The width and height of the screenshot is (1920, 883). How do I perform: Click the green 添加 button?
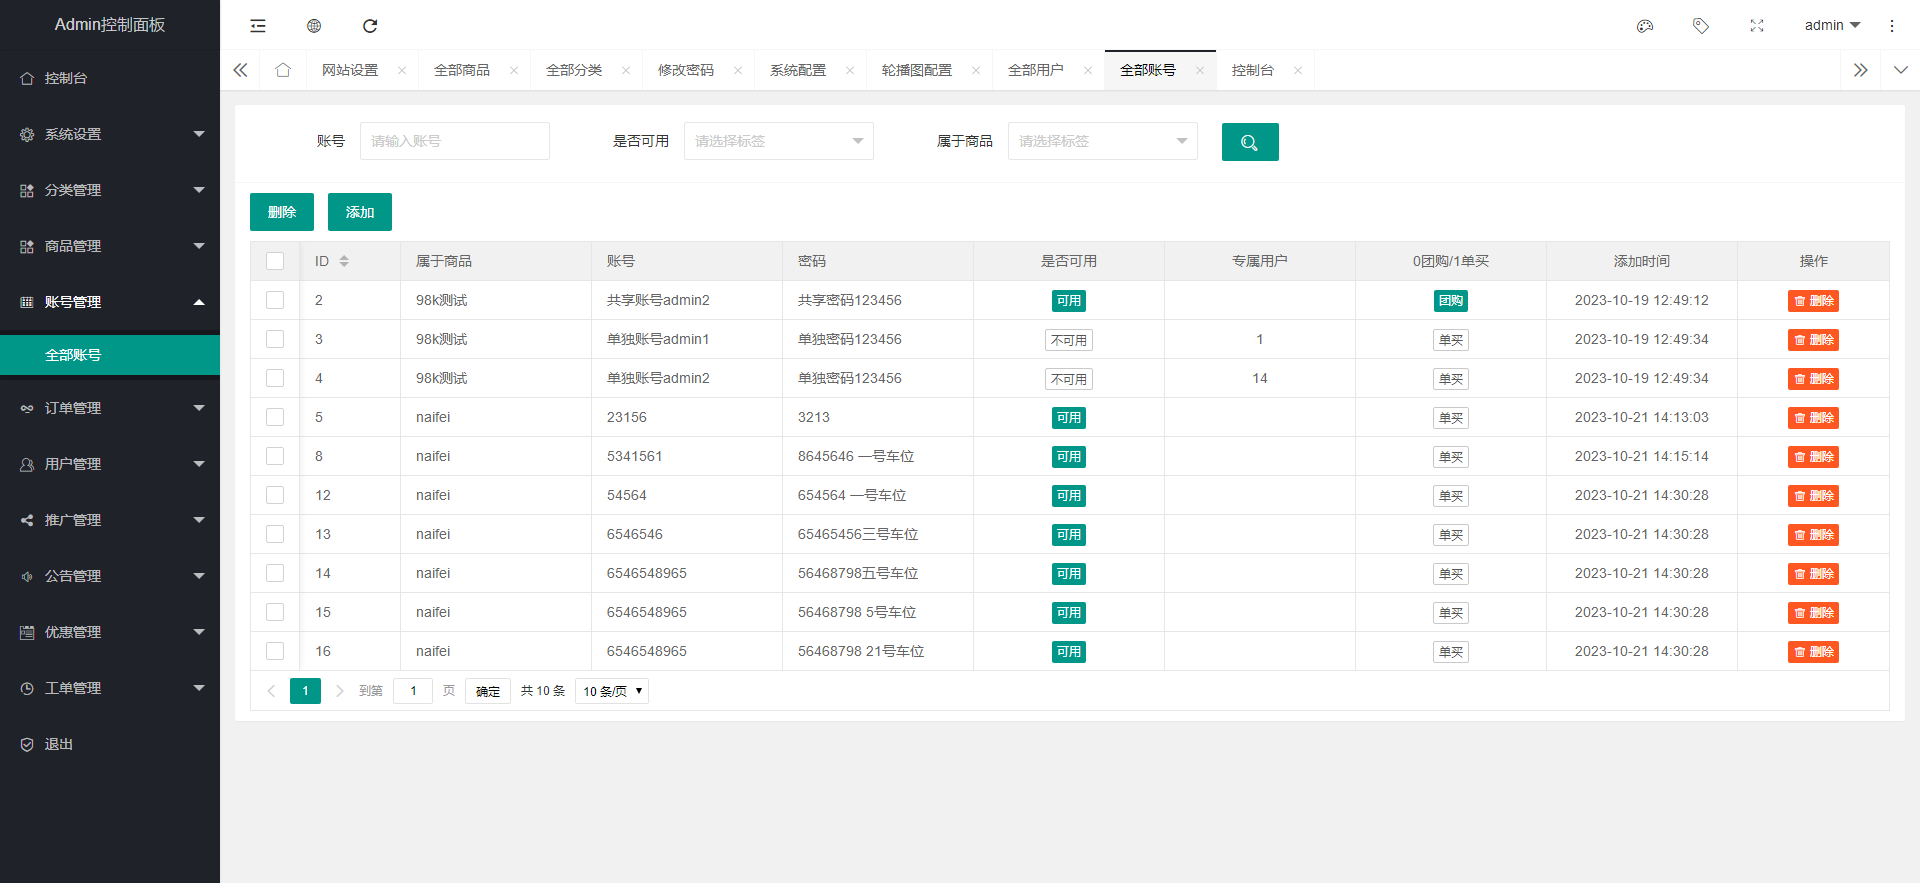[359, 212]
